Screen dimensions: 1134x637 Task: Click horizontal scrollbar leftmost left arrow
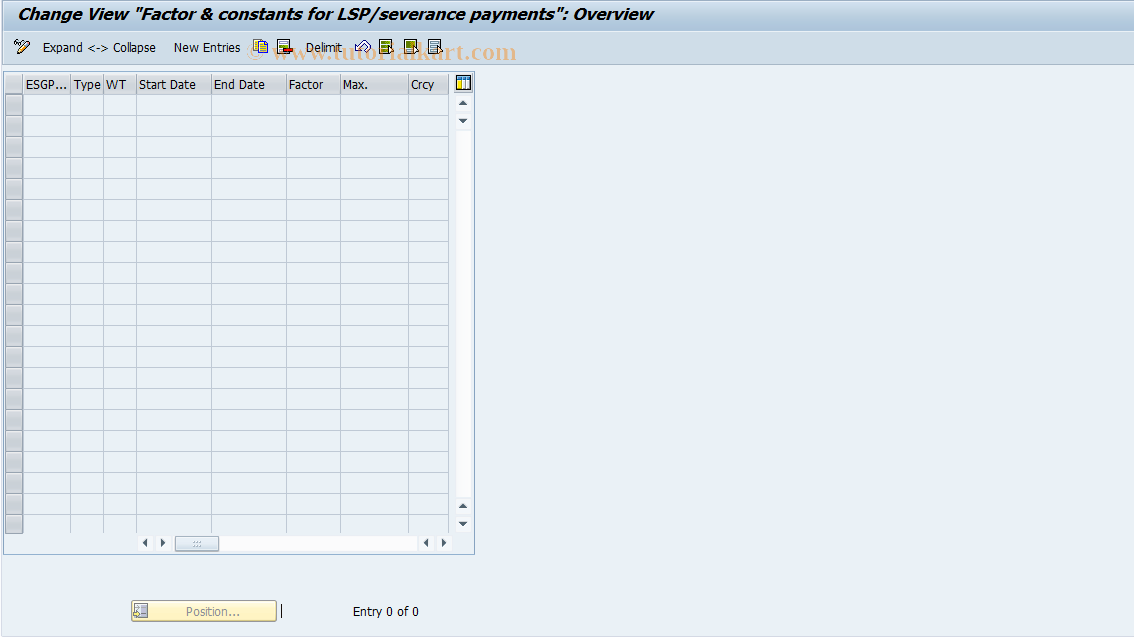click(145, 543)
